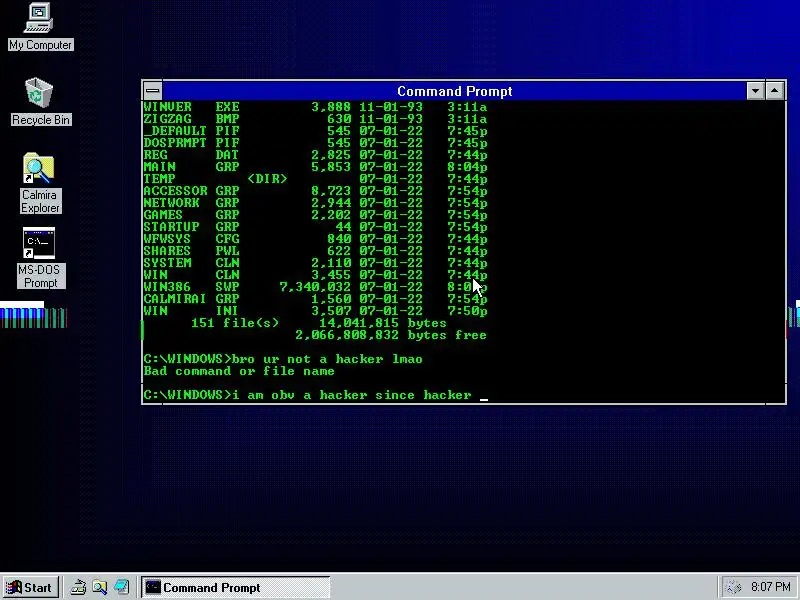Minimize Command Prompt with the down-arrow button
Image resolution: width=800 pixels, height=600 pixels.
[755, 91]
